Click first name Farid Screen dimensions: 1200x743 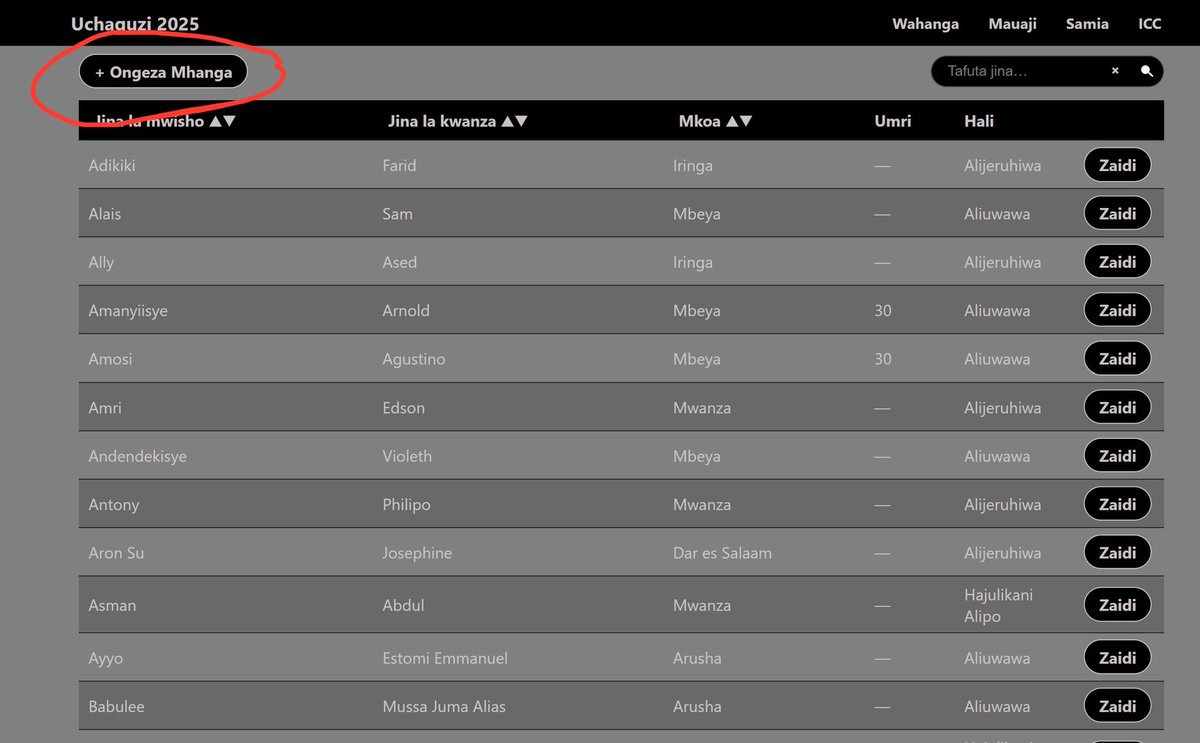tap(399, 166)
